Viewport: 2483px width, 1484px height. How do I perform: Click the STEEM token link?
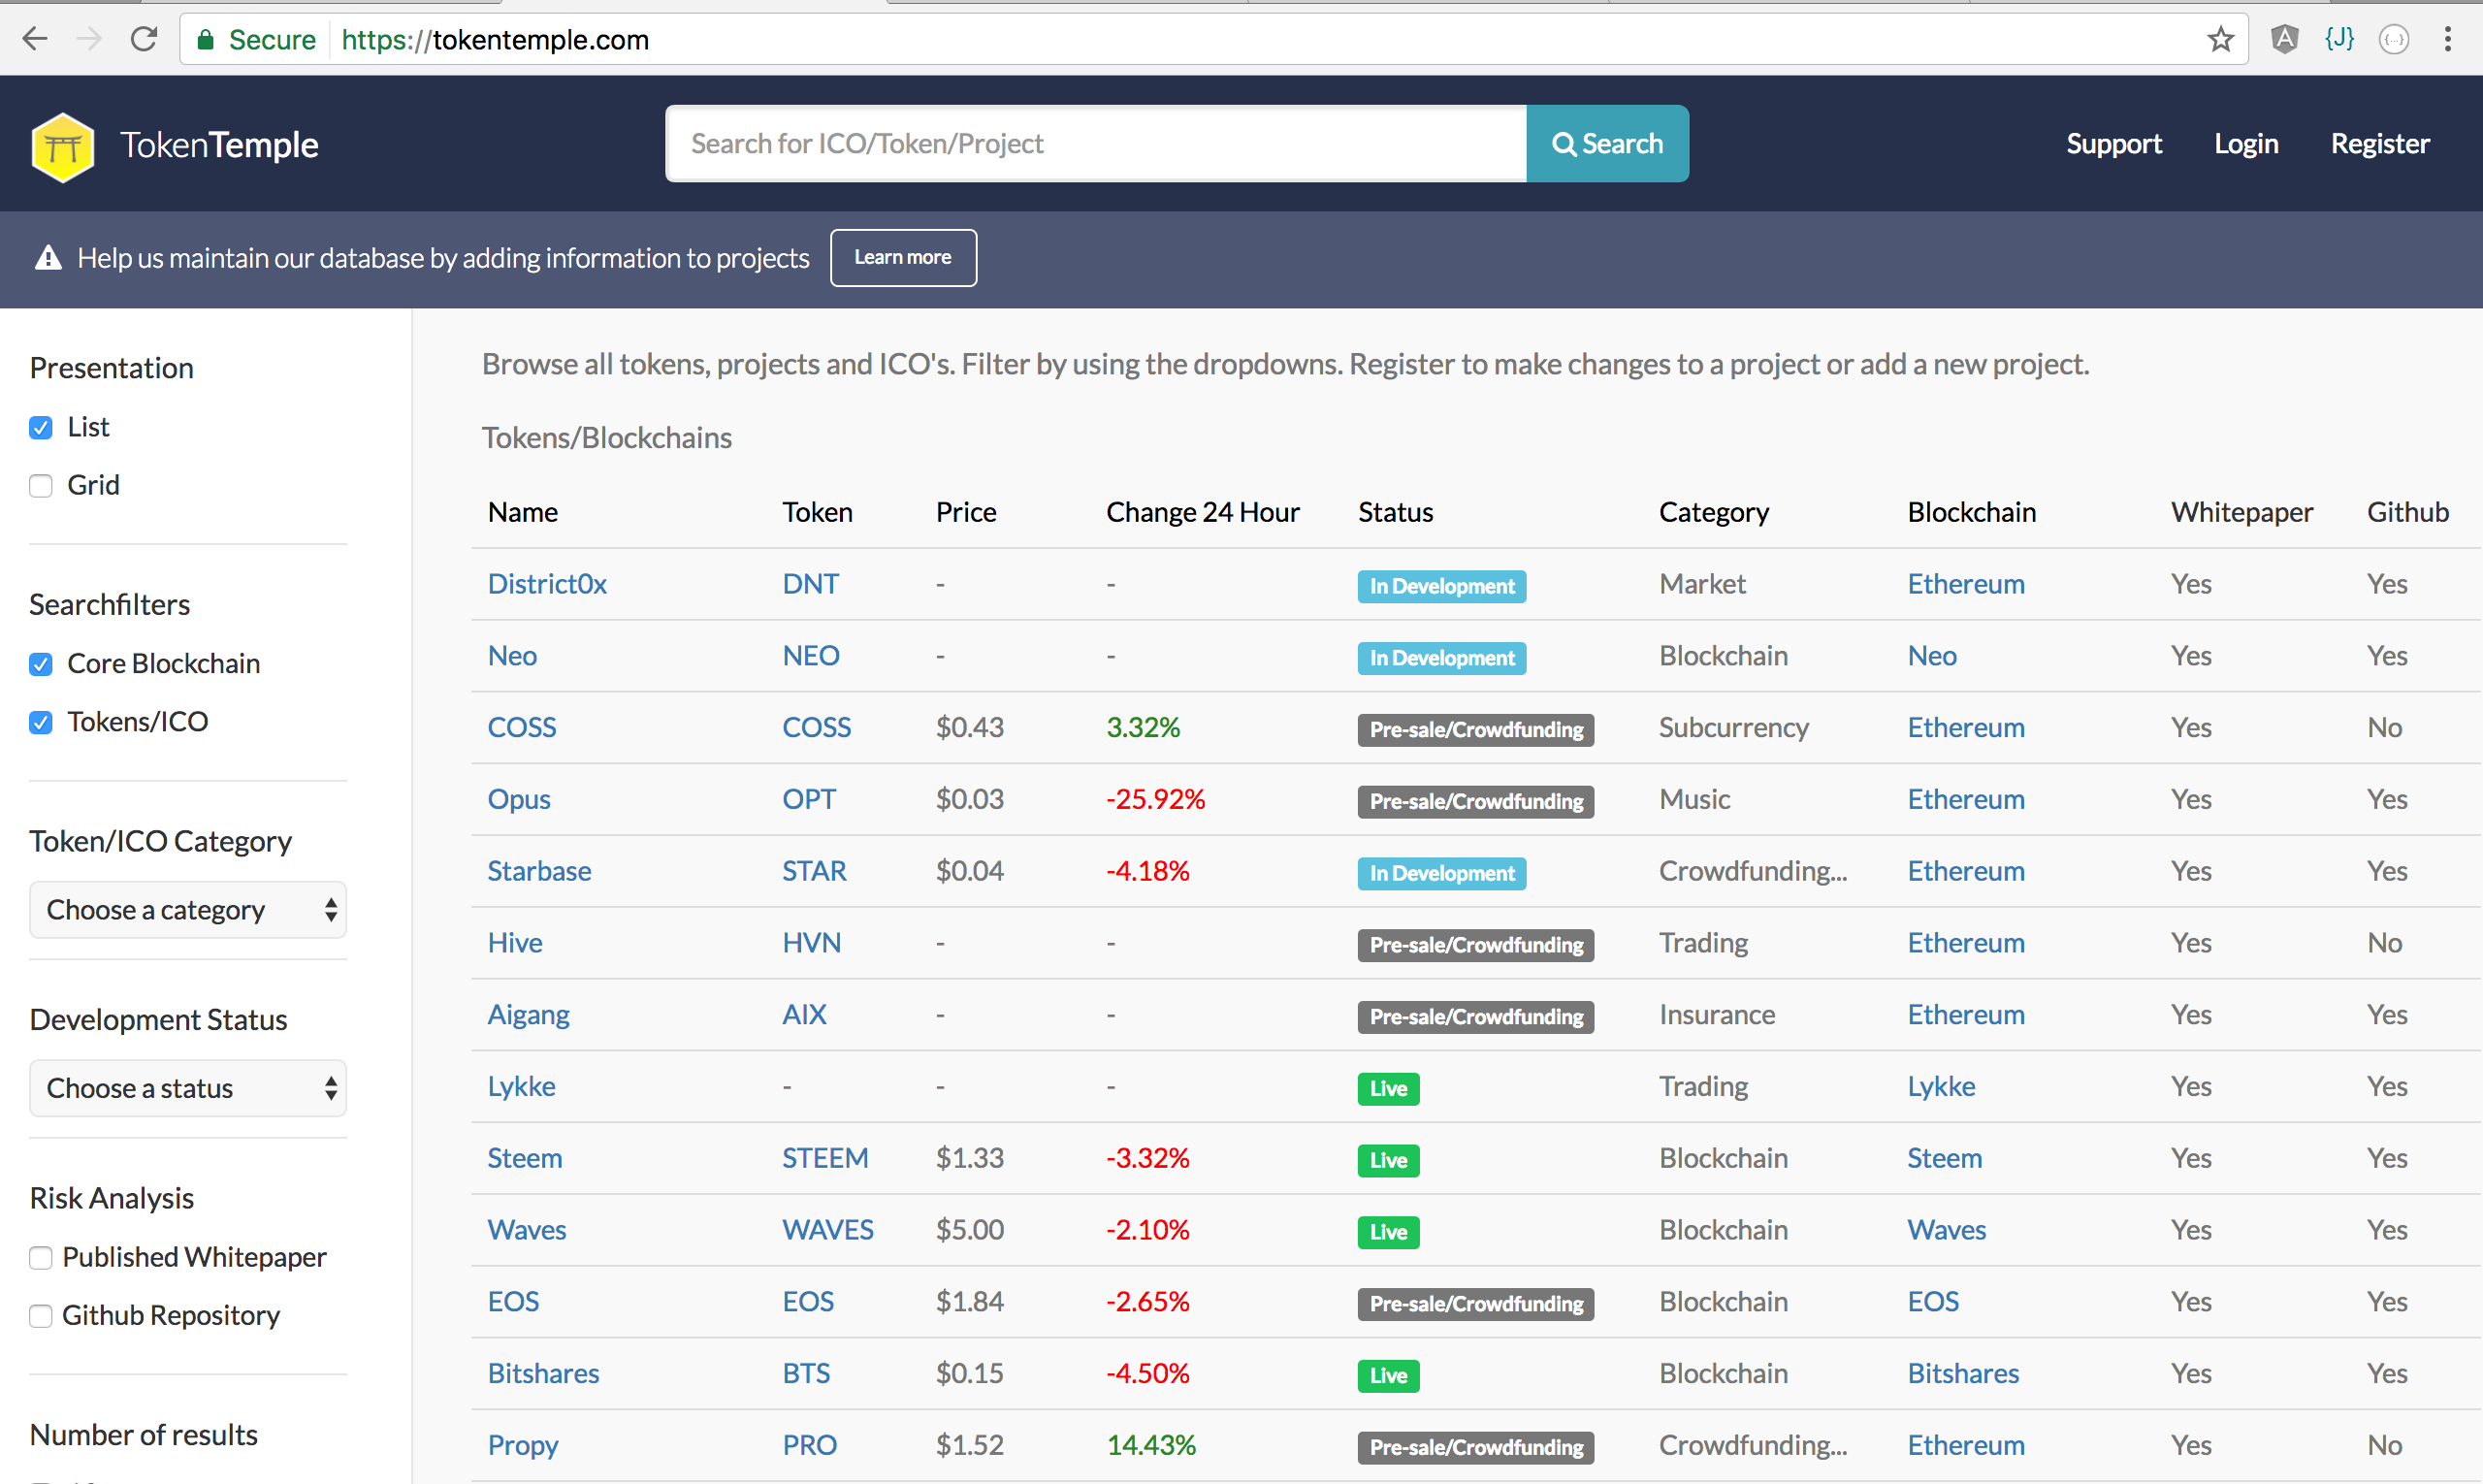[825, 1158]
